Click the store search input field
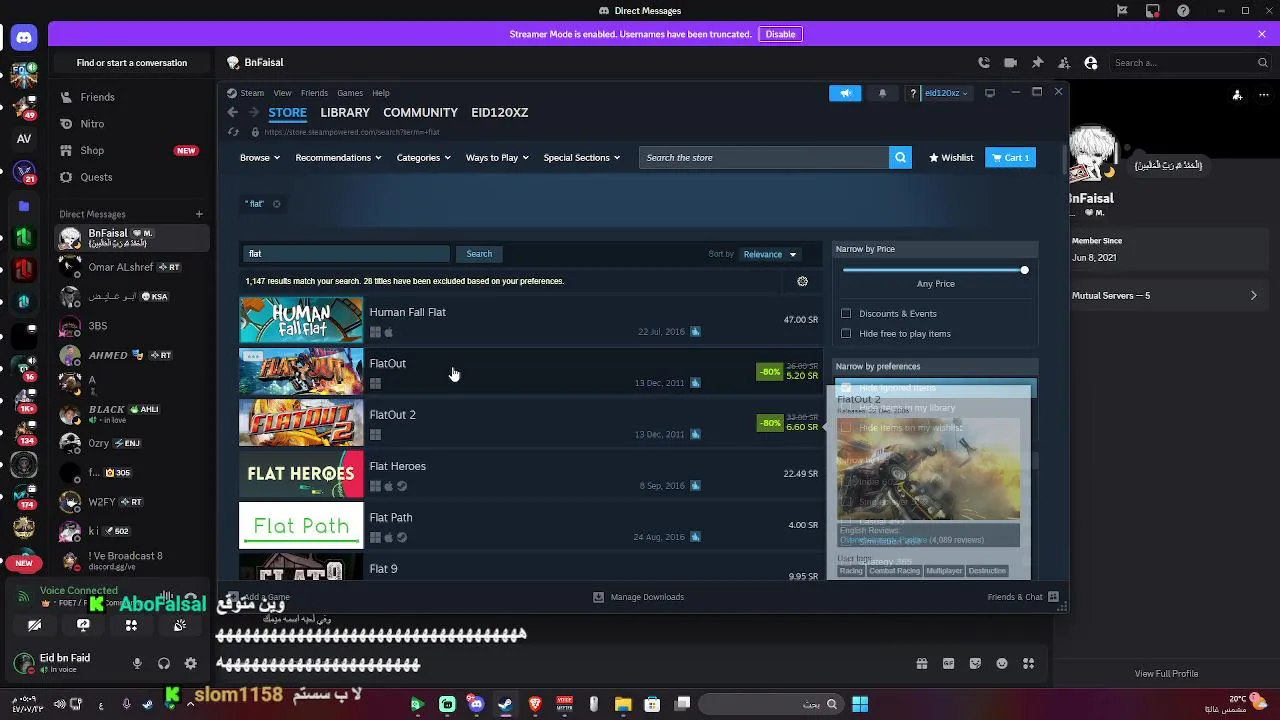The height and width of the screenshot is (720, 1280). click(765, 158)
